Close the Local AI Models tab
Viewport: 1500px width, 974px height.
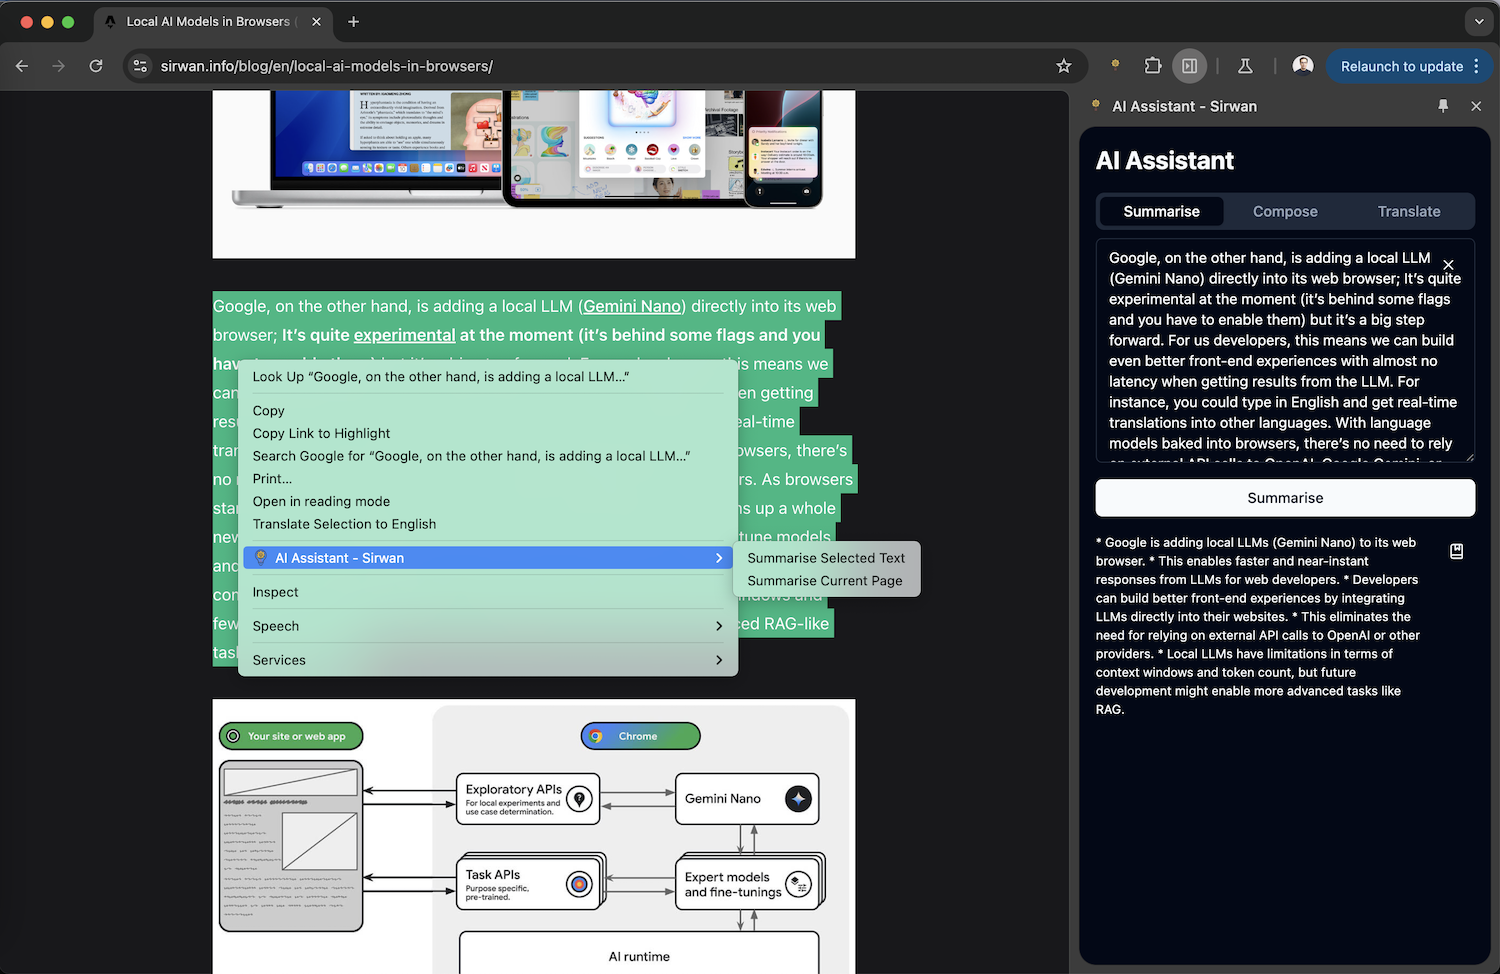pyautogui.click(x=316, y=21)
